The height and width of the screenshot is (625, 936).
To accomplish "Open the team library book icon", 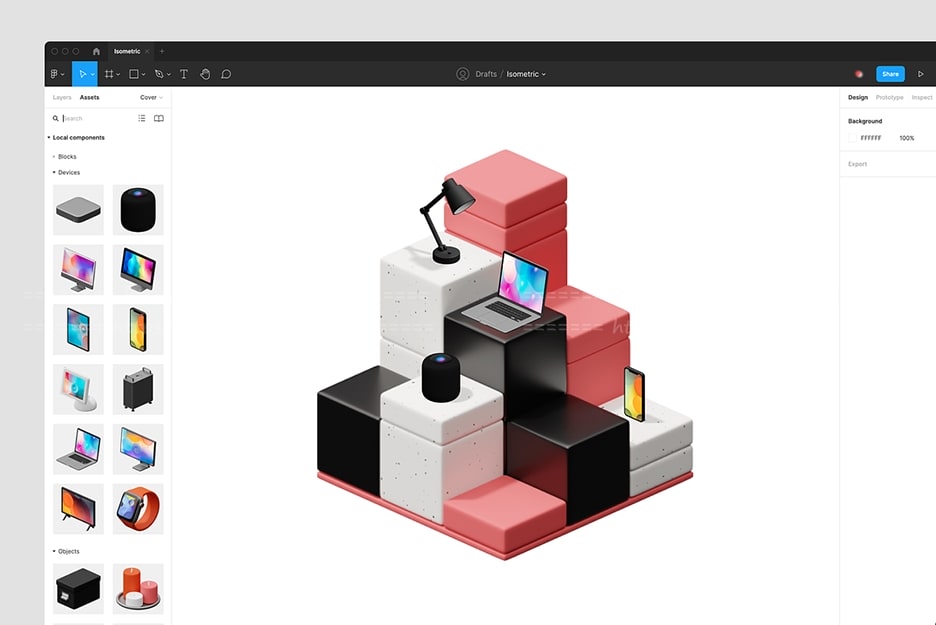I will (159, 118).
